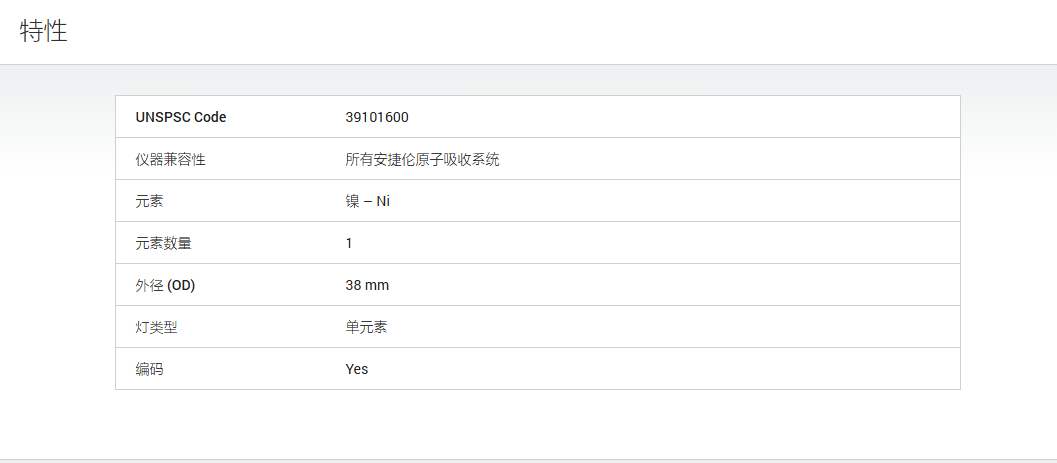Viewport: 1057px width, 463px height.
Task: Select the 外径 (OD) label
Action: point(165,286)
